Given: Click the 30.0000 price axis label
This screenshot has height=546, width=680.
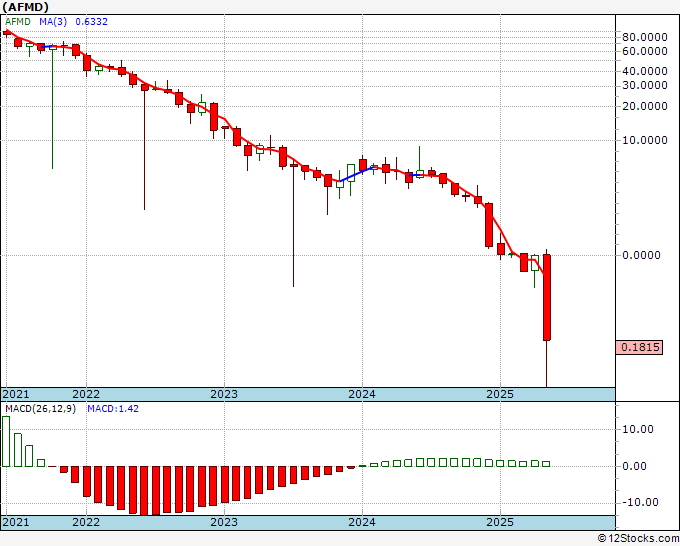Looking at the screenshot, I should 644,85.
